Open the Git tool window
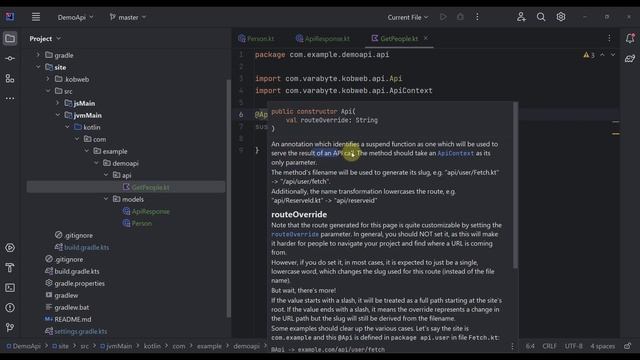The height and width of the screenshot is (360, 640). (10, 327)
